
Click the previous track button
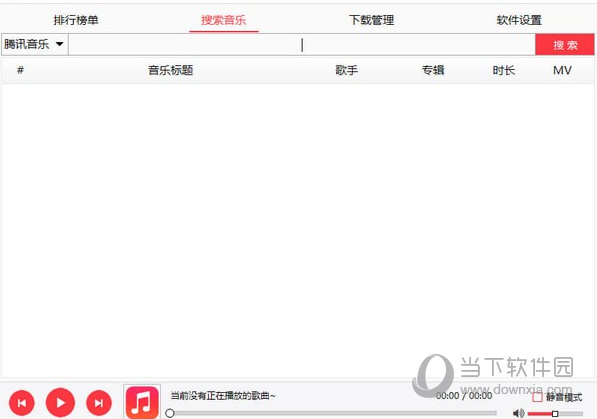coord(22,403)
